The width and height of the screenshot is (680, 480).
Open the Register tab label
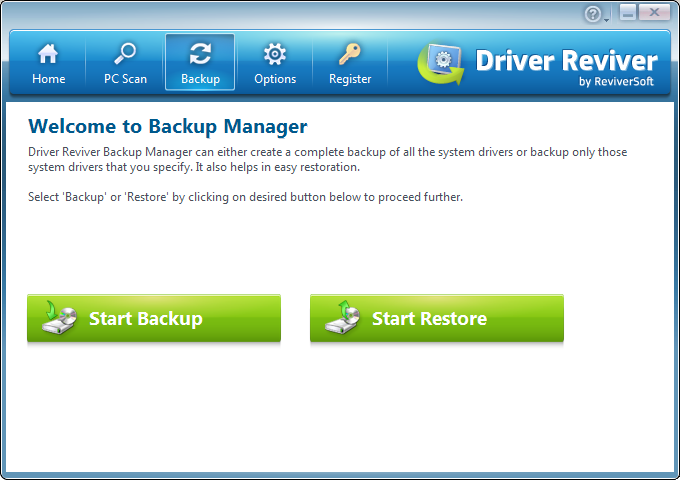(350, 79)
